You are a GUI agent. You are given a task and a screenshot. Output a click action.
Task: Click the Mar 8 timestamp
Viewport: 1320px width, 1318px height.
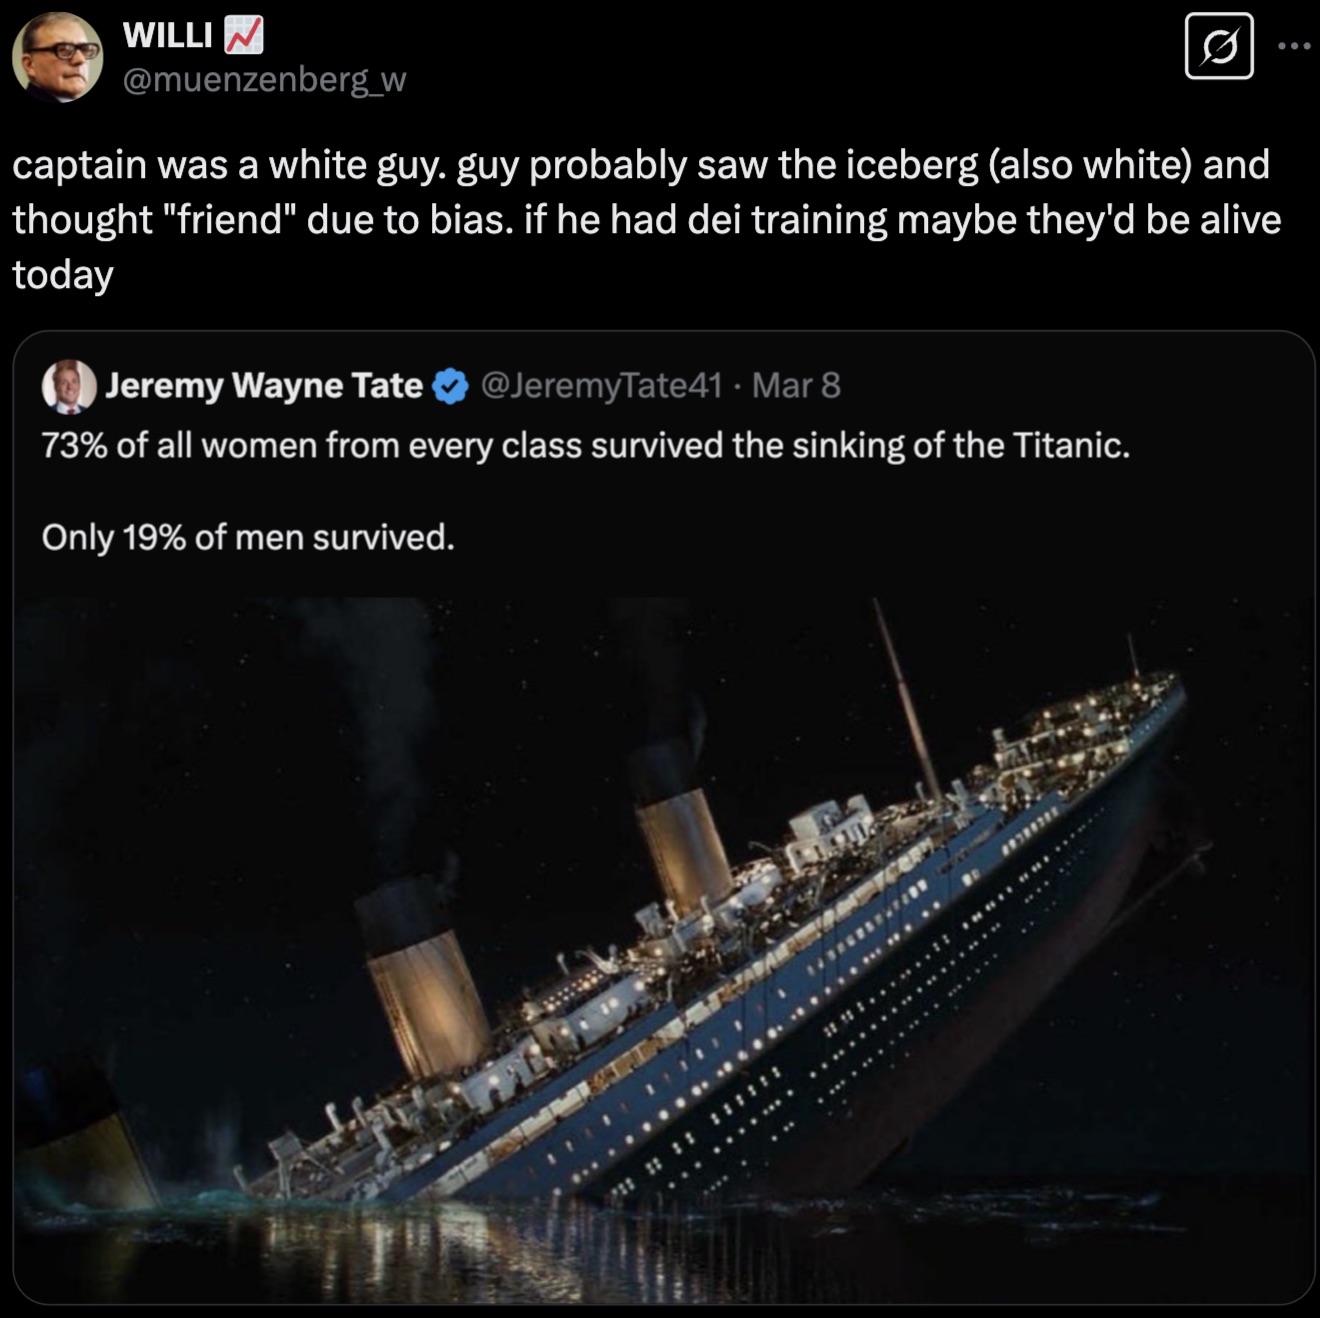tap(796, 385)
